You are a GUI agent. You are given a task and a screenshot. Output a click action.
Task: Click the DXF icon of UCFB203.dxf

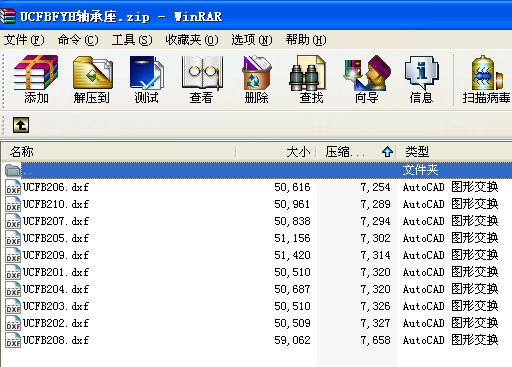(x=13, y=306)
